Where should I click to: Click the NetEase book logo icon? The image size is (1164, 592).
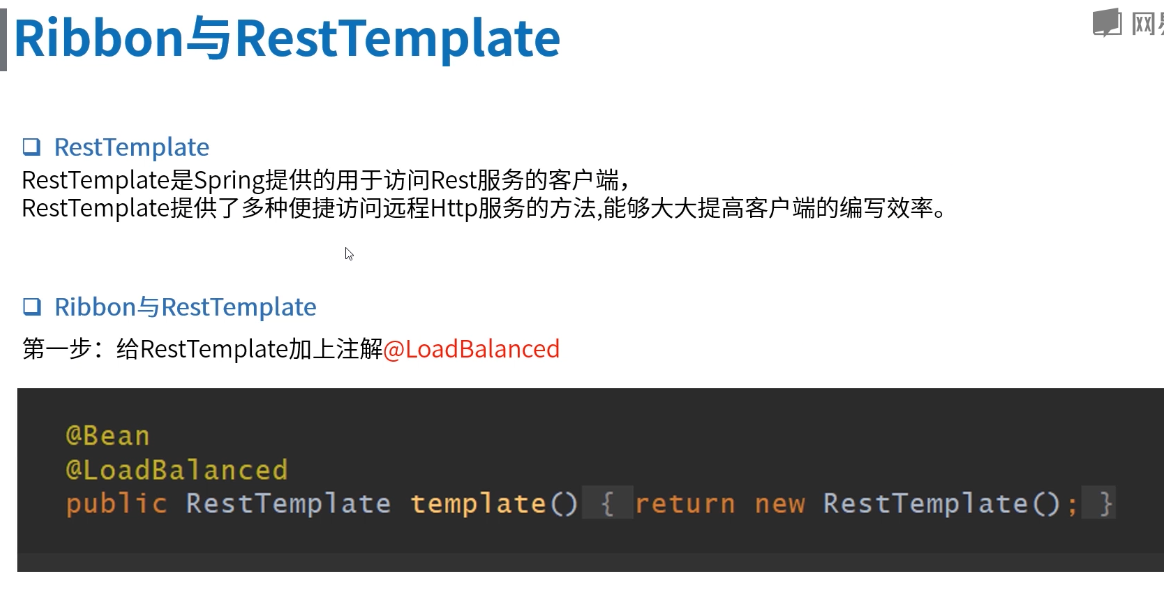coord(1107,22)
